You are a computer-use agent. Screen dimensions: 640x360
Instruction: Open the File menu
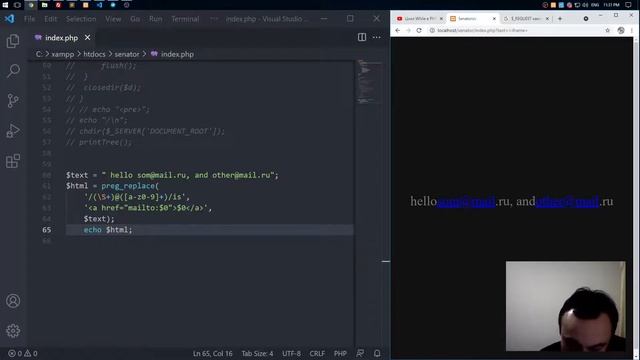pyautogui.click(x=29, y=19)
